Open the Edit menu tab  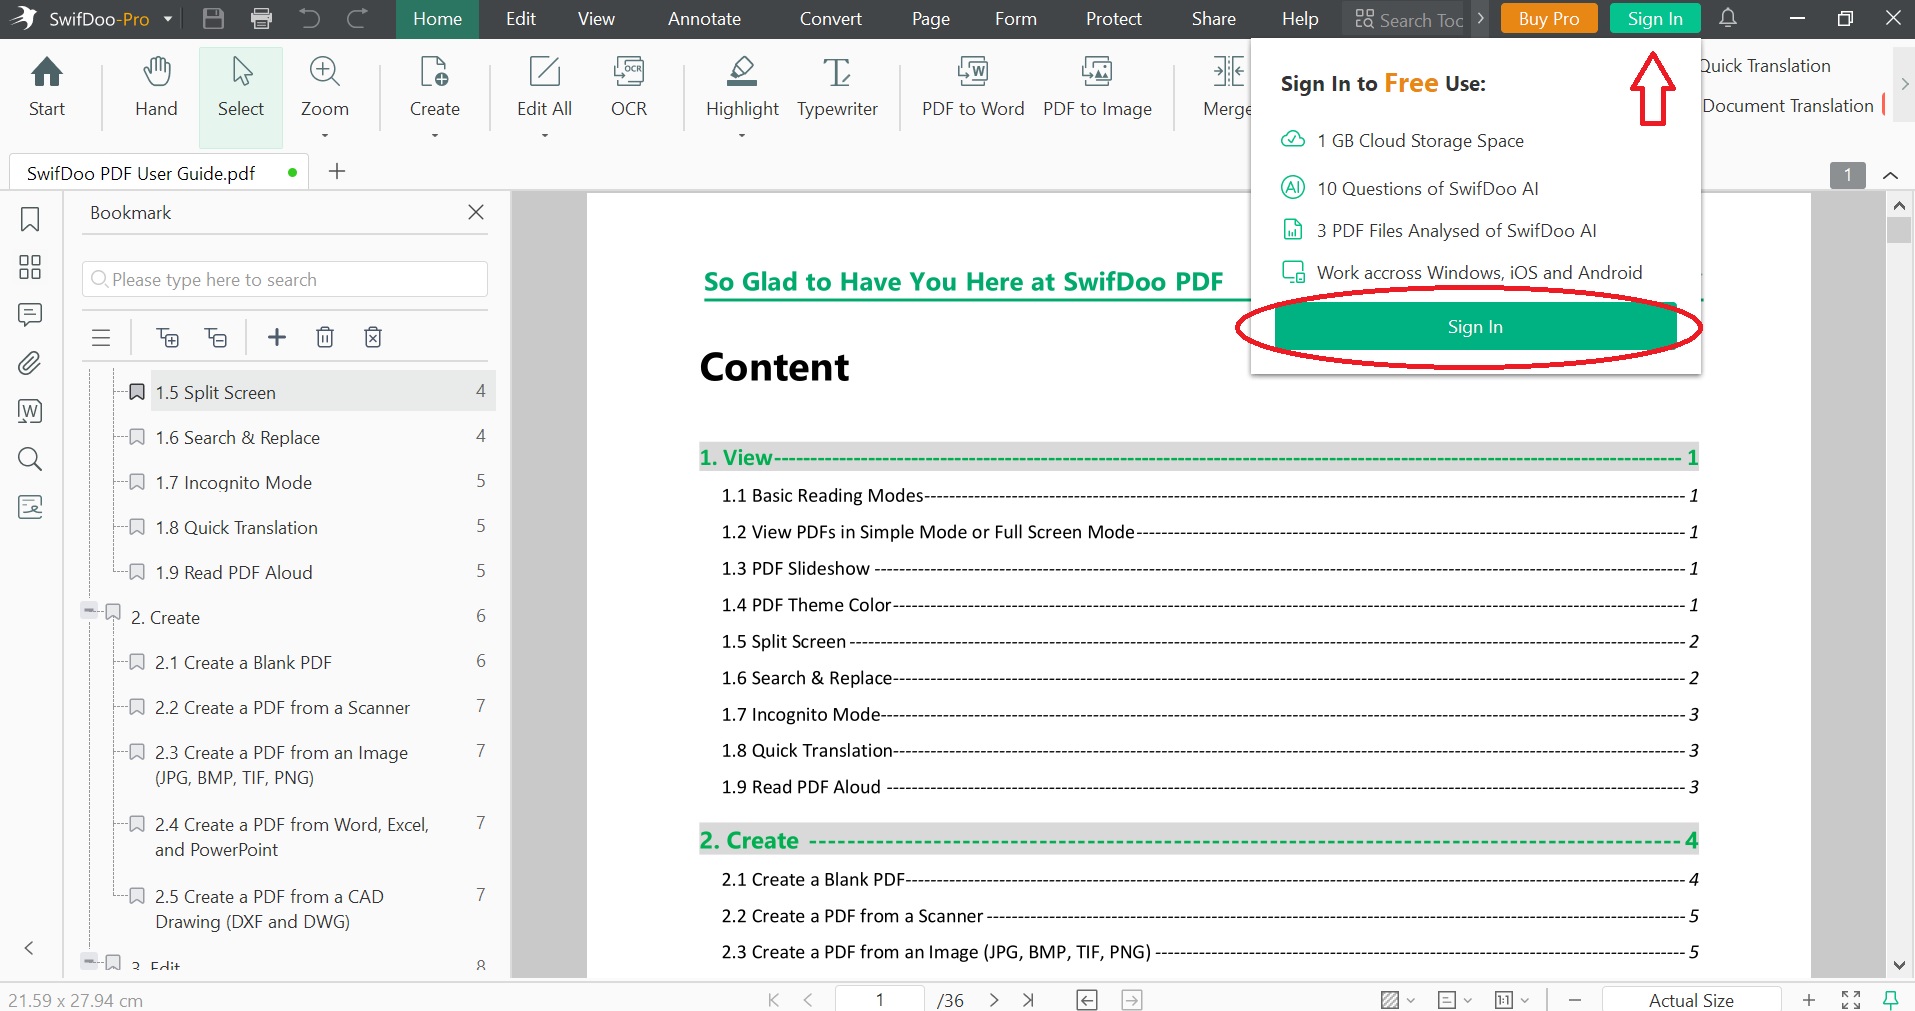tap(521, 19)
